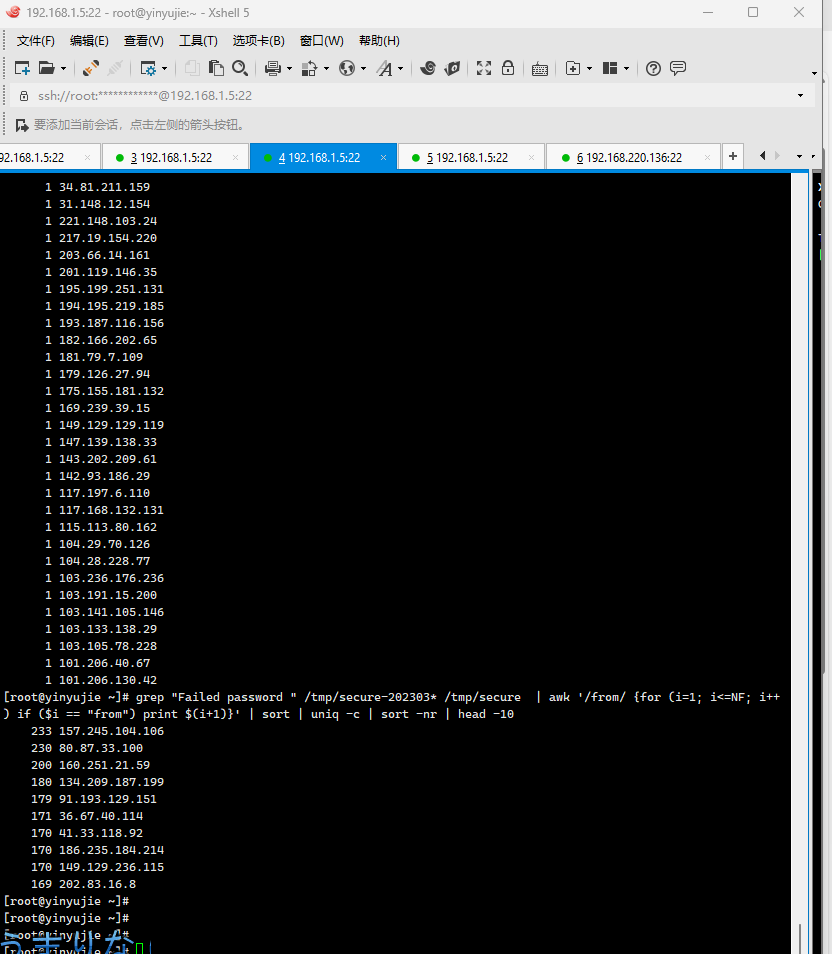This screenshot has height=954, width=832.
Task: Click IP 202.83.16.8 in output
Action: click(x=97, y=884)
